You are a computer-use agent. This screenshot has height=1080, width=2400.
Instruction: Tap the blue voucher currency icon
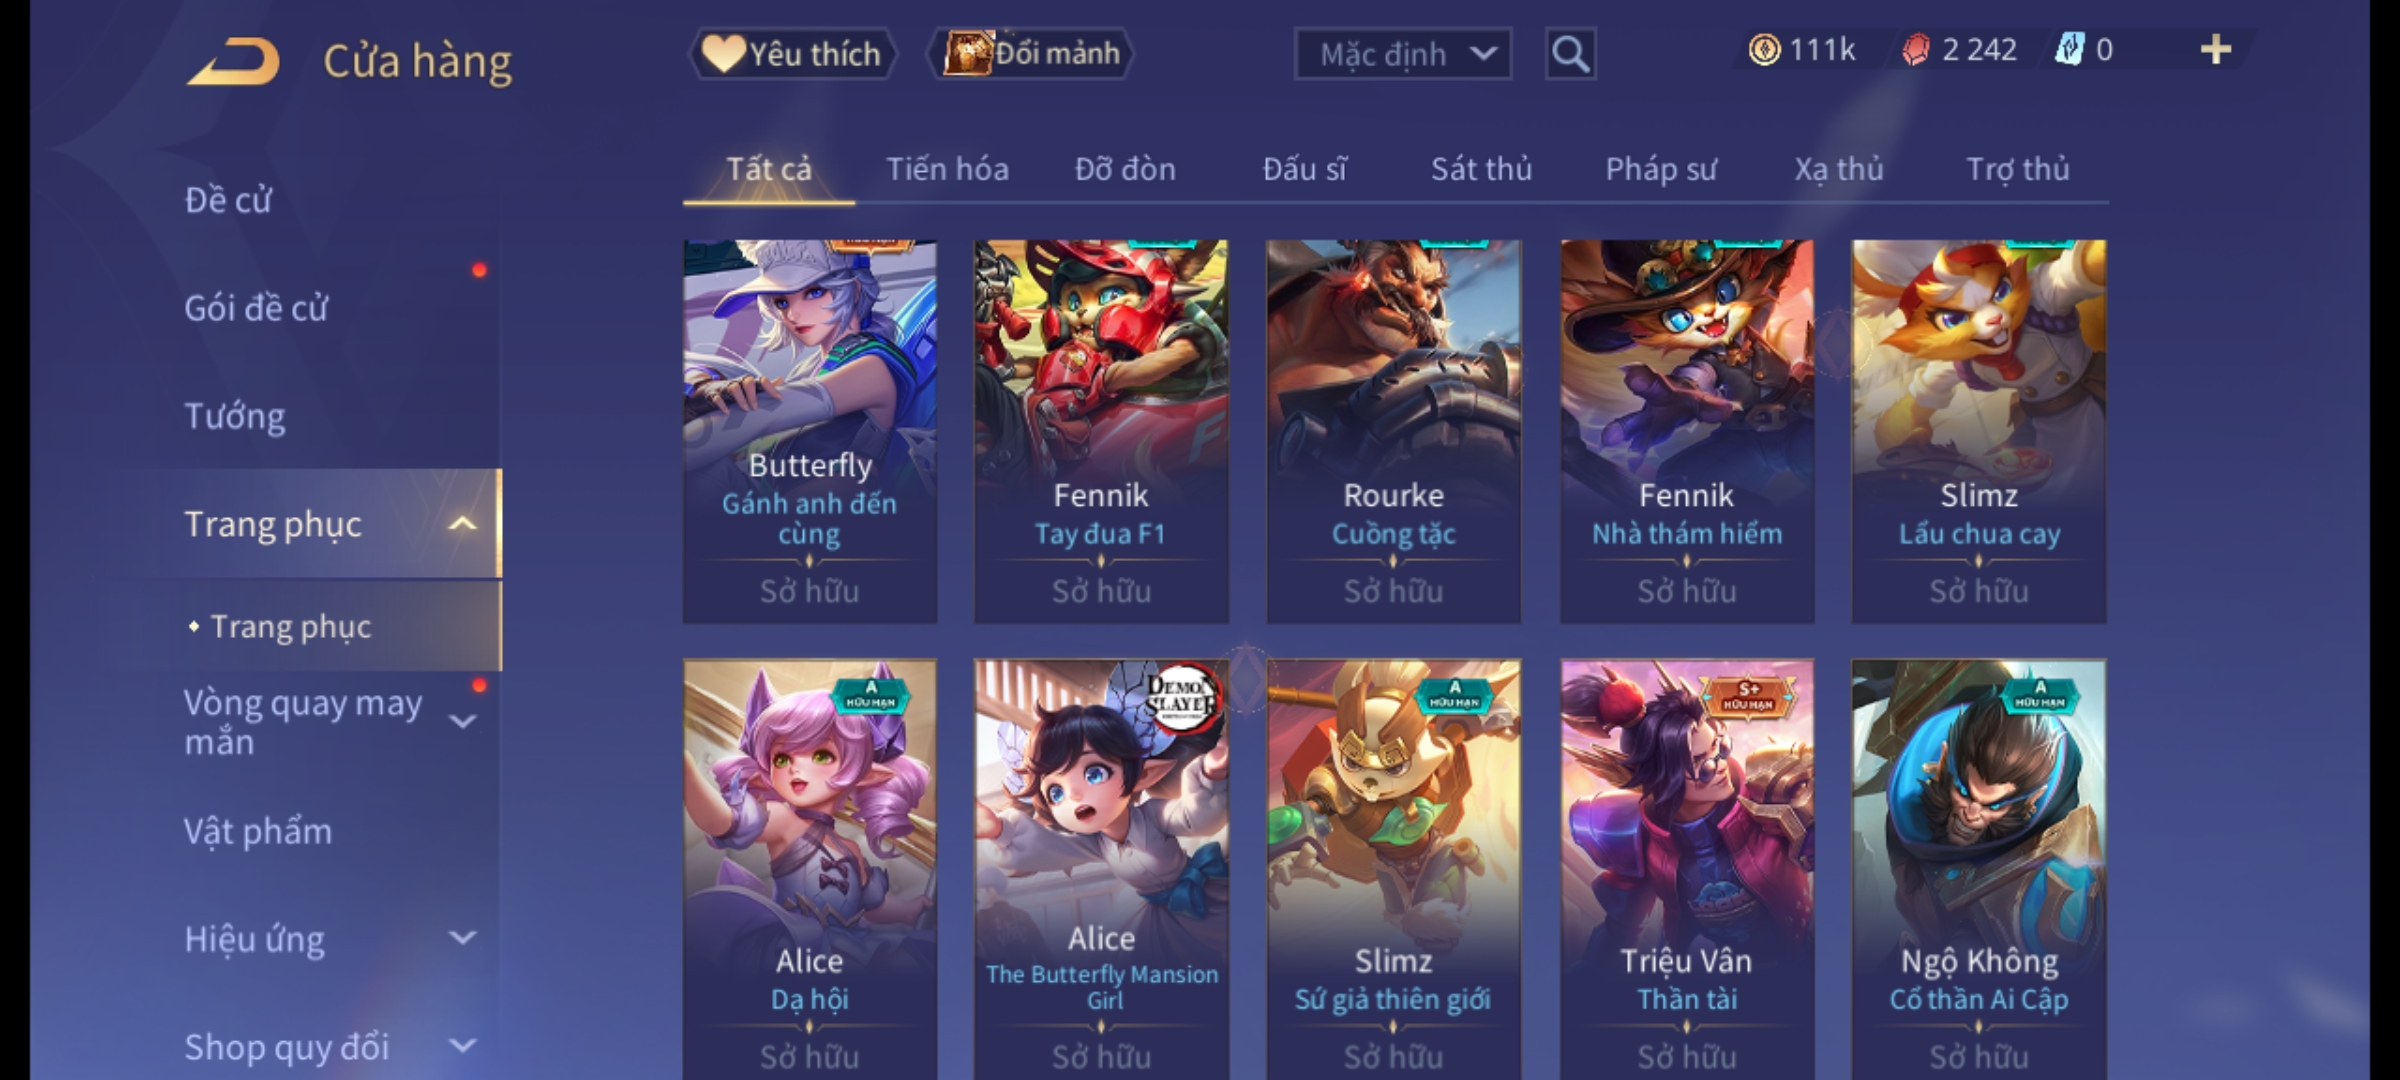tap(2069, 50)
